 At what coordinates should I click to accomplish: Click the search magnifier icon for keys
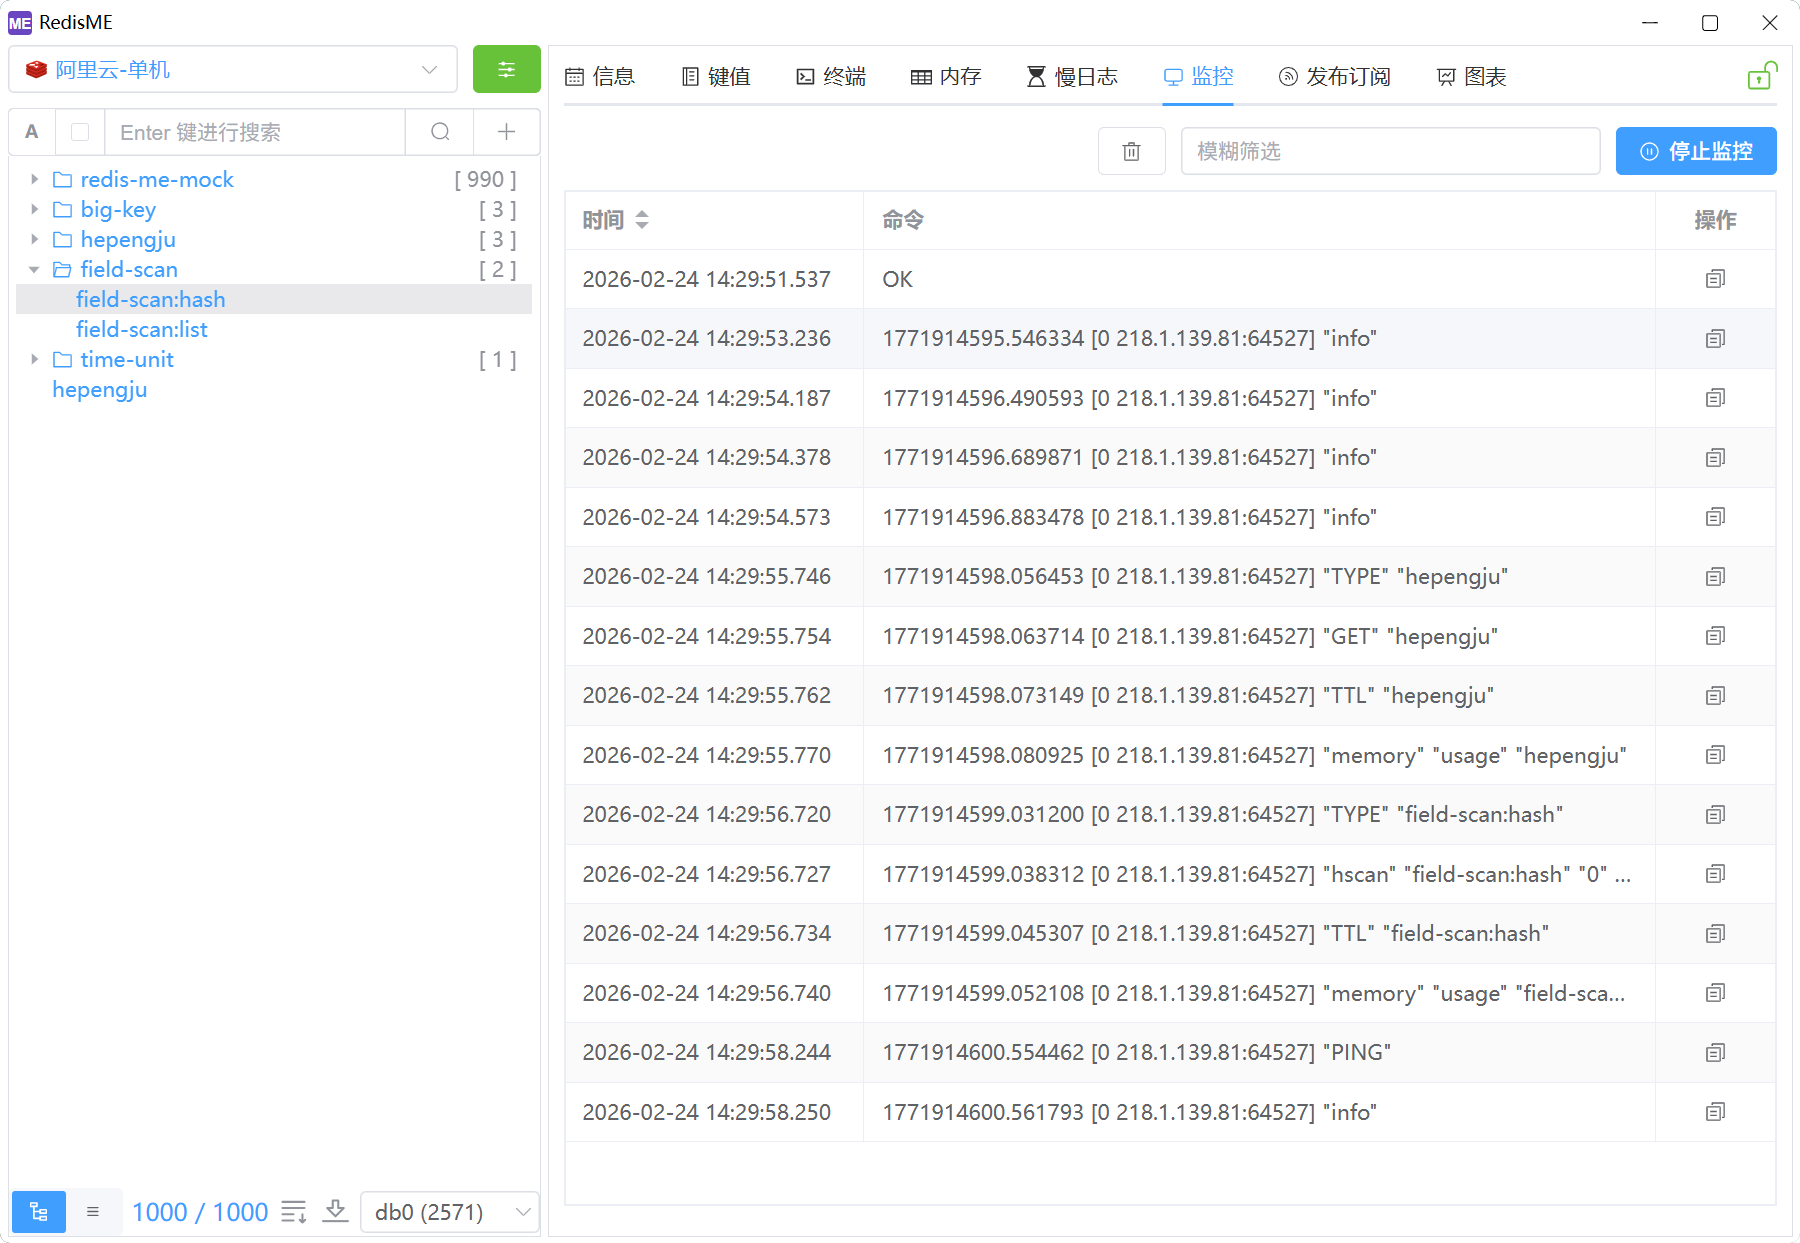tap(440, 132)
